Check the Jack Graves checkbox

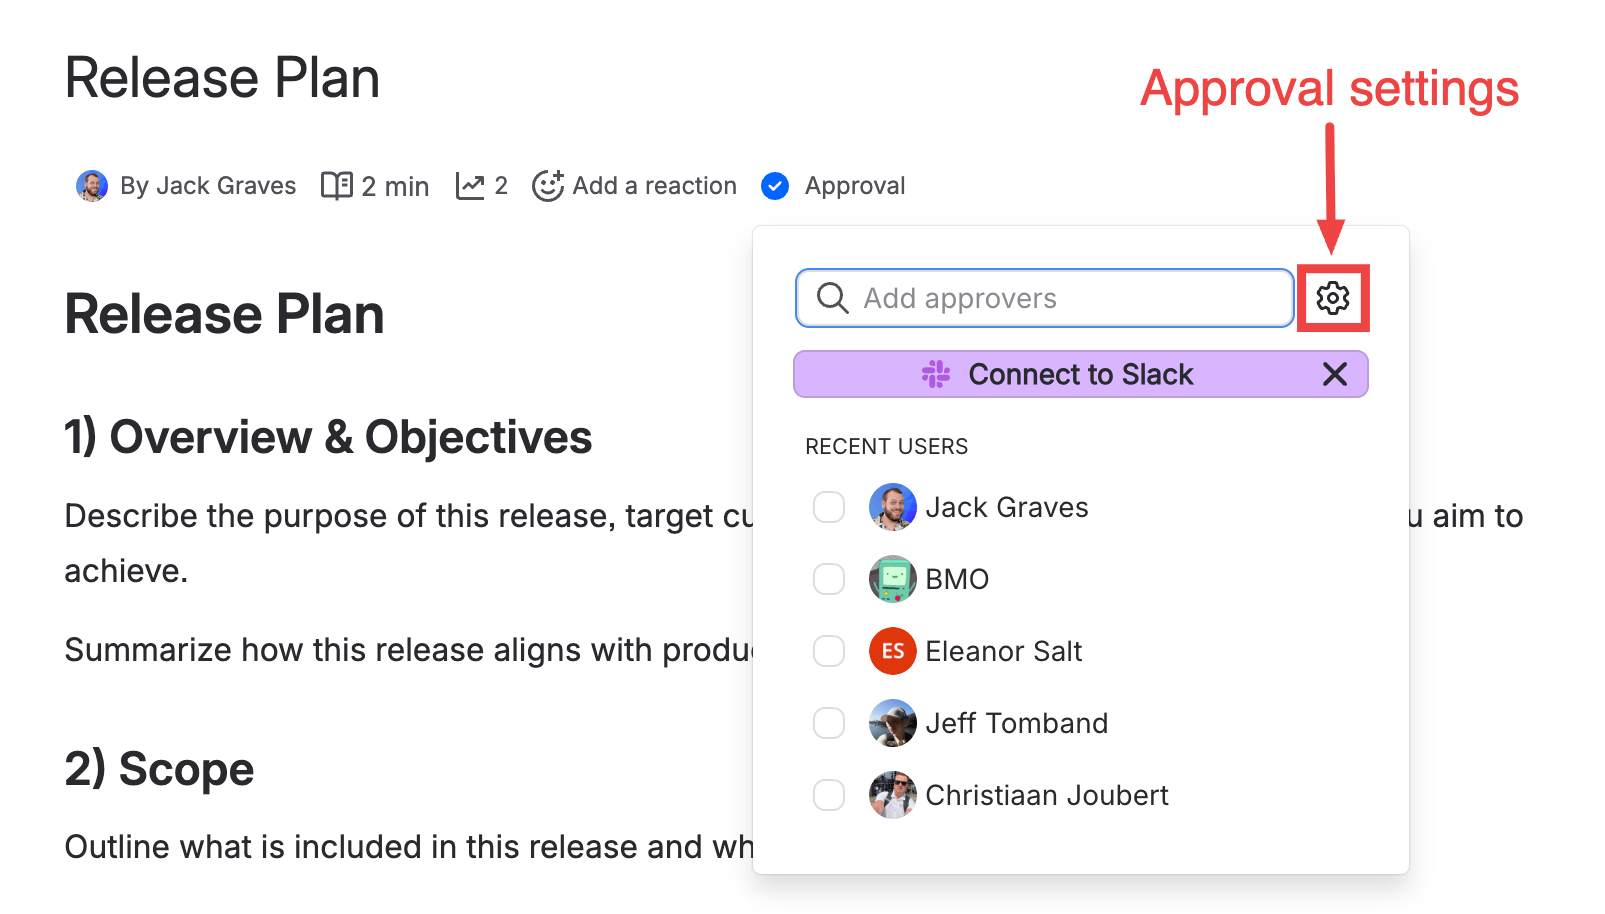[x=829, y=507]
